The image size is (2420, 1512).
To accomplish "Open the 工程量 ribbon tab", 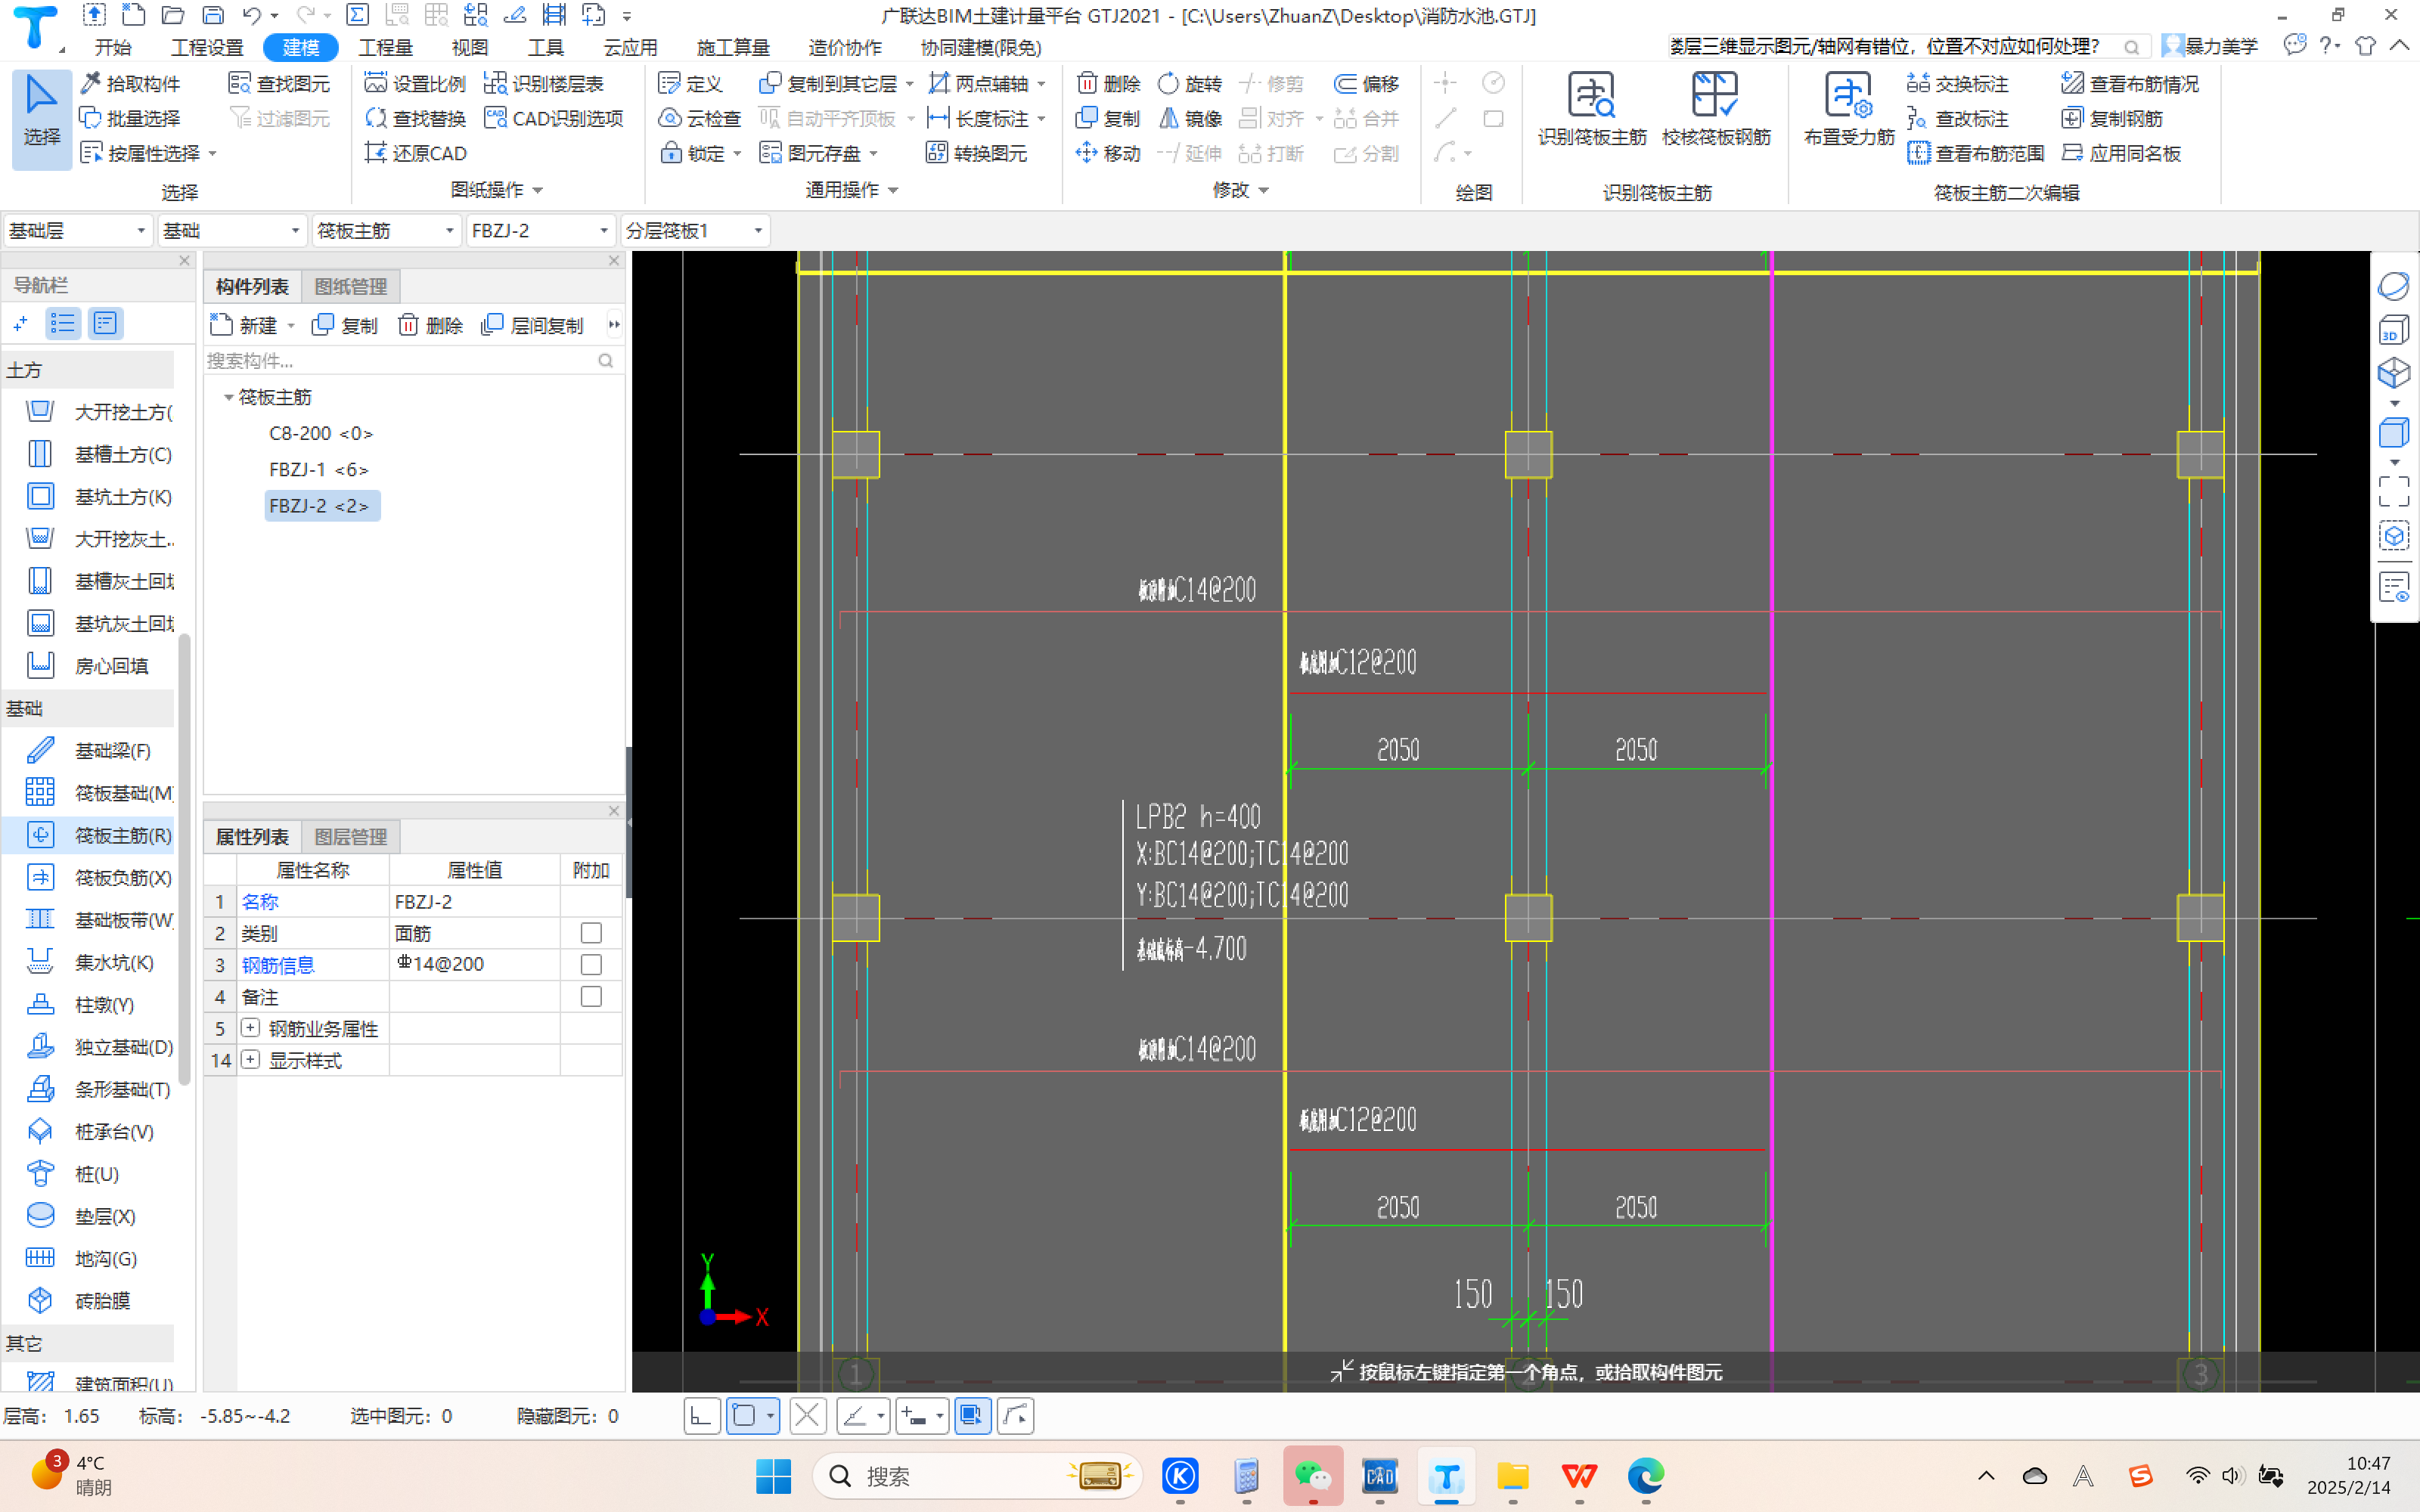I will pyautogui.click(x=385, y=48).
